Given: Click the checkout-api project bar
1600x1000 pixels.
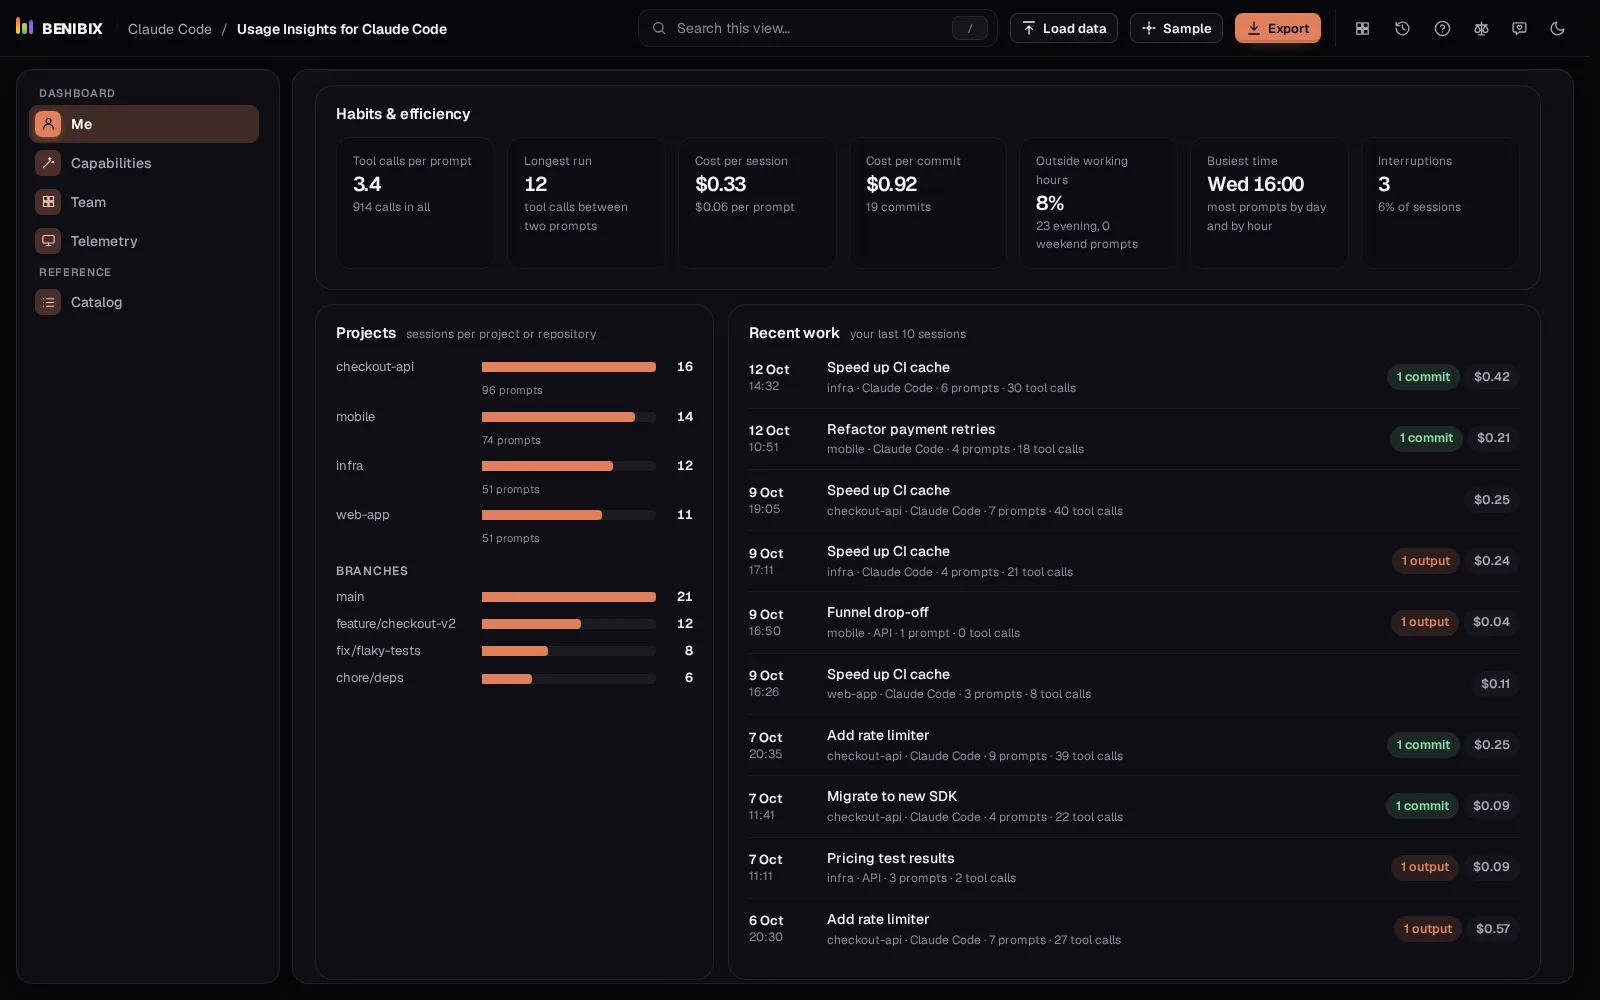Looking at the screenshot, I should point(569,367).
